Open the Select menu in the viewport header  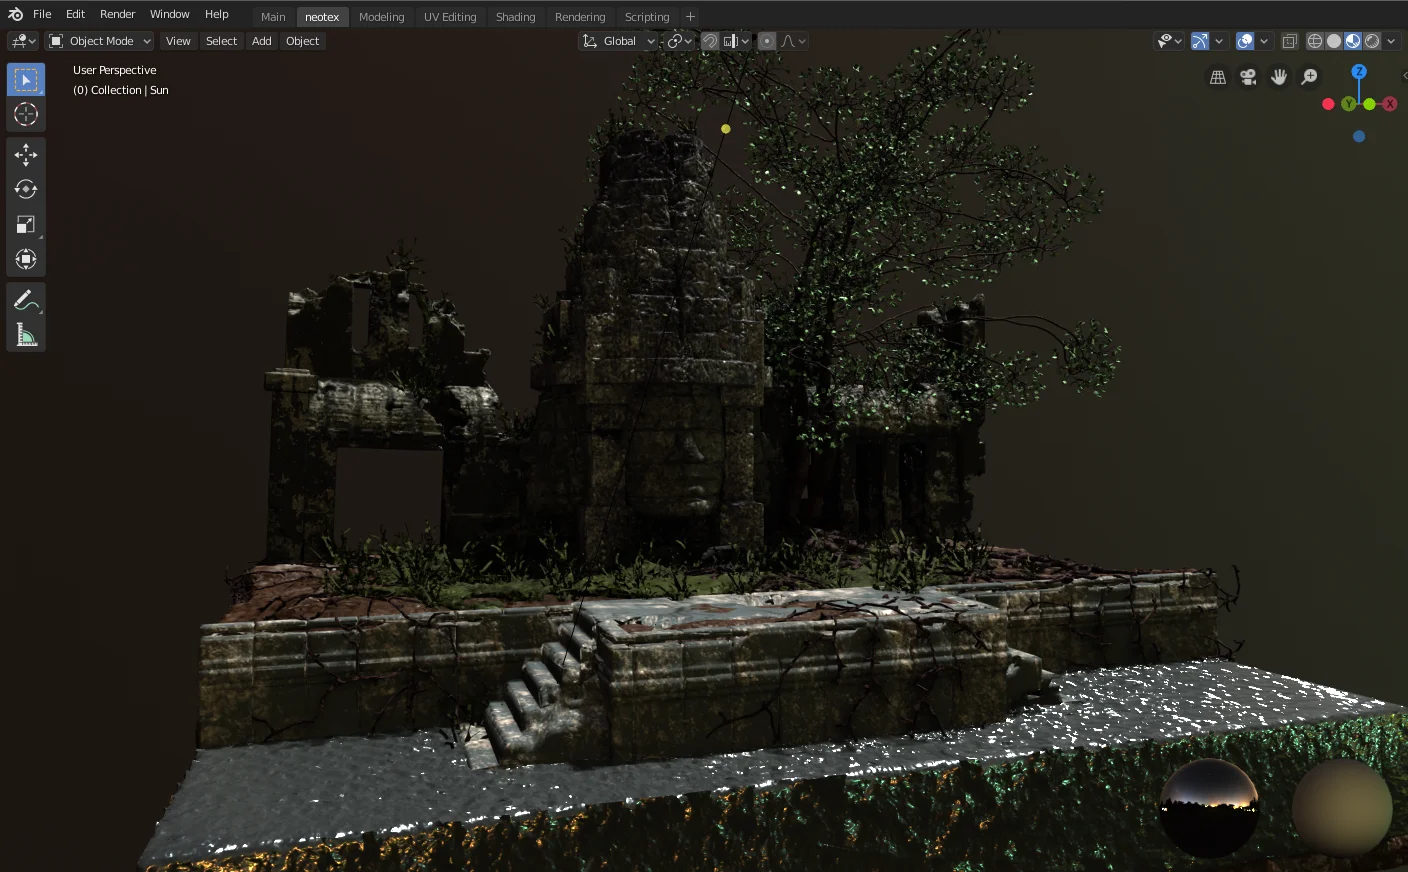tap(221, 41)
